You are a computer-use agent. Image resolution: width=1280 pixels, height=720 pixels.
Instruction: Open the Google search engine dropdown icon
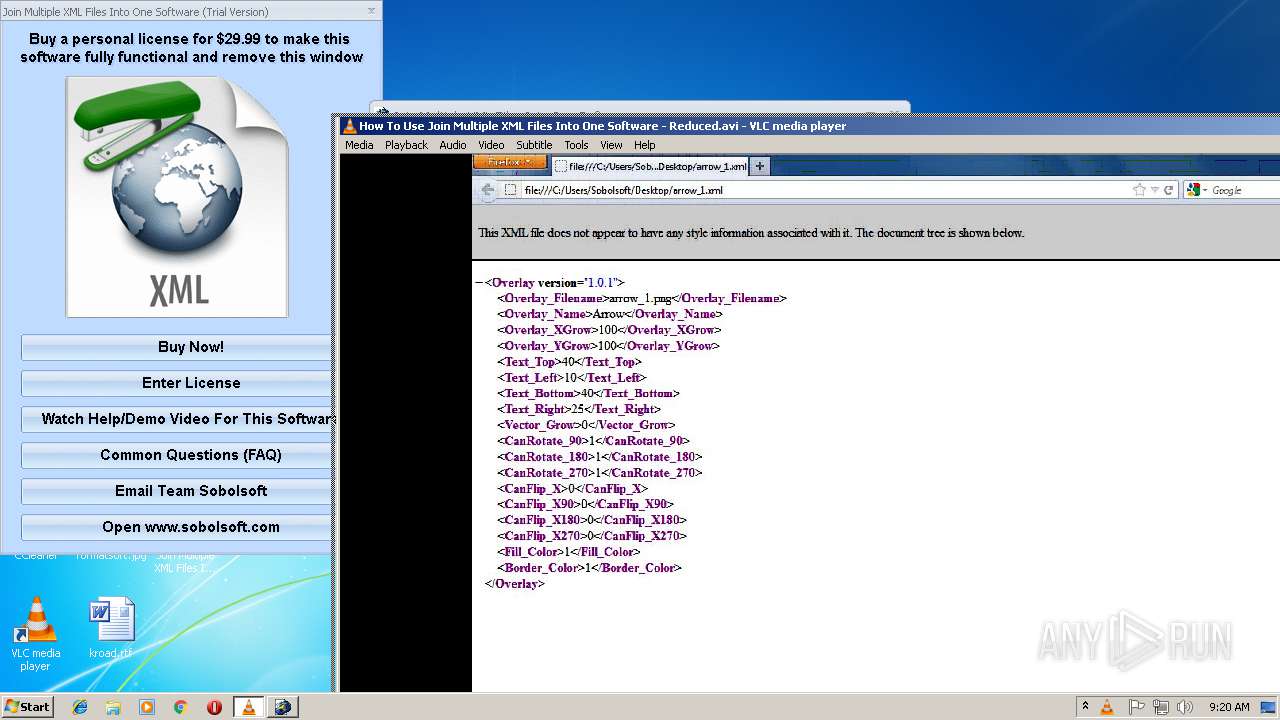point(1195,190)
